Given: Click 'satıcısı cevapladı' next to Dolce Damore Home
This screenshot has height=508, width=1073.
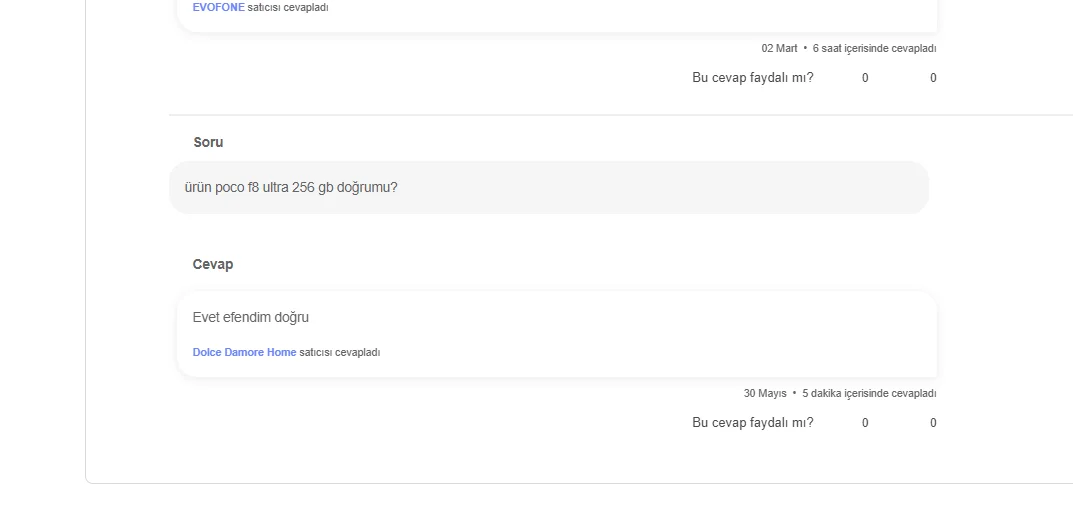Looking at the screenshot, I should point(339,352).
